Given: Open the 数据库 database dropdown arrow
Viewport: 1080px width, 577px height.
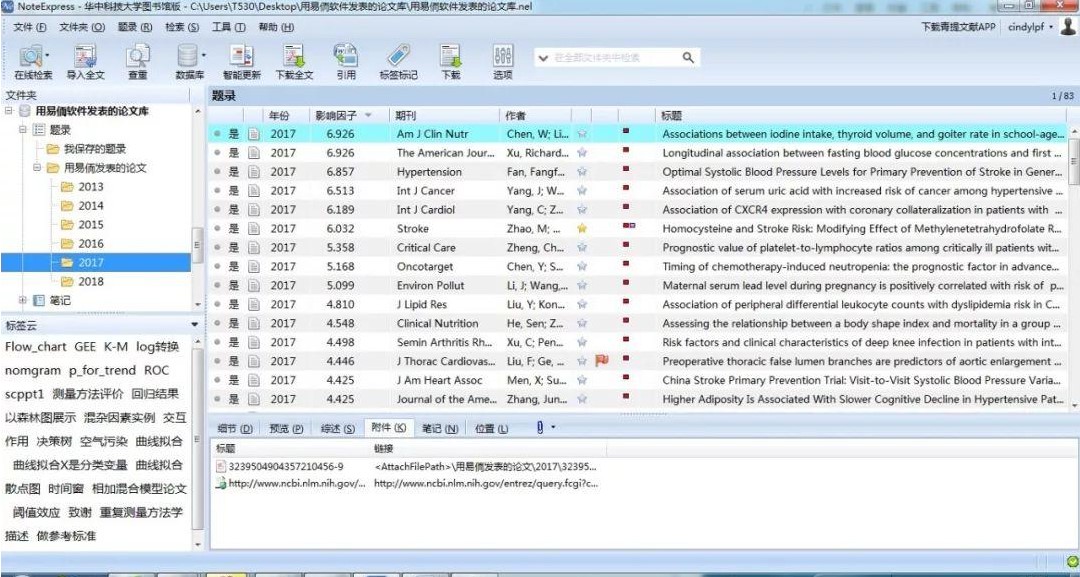Looking at the screenshot, I should [205, 55].
